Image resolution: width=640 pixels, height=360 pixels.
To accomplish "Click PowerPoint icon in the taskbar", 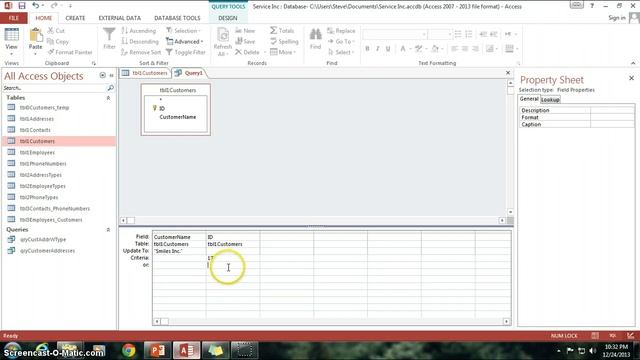I will pos(157,351).
